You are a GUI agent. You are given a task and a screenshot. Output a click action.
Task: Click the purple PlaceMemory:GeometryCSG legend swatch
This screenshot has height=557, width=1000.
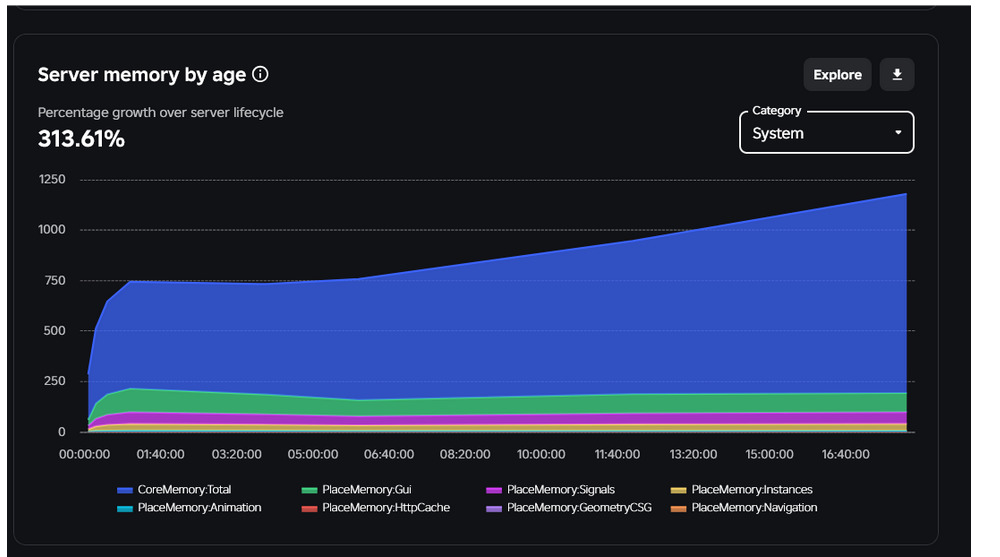(x=494, y=509)
